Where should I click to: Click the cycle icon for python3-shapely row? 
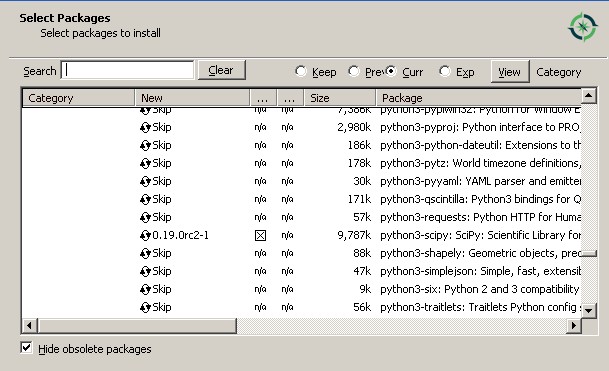point(145,253)
